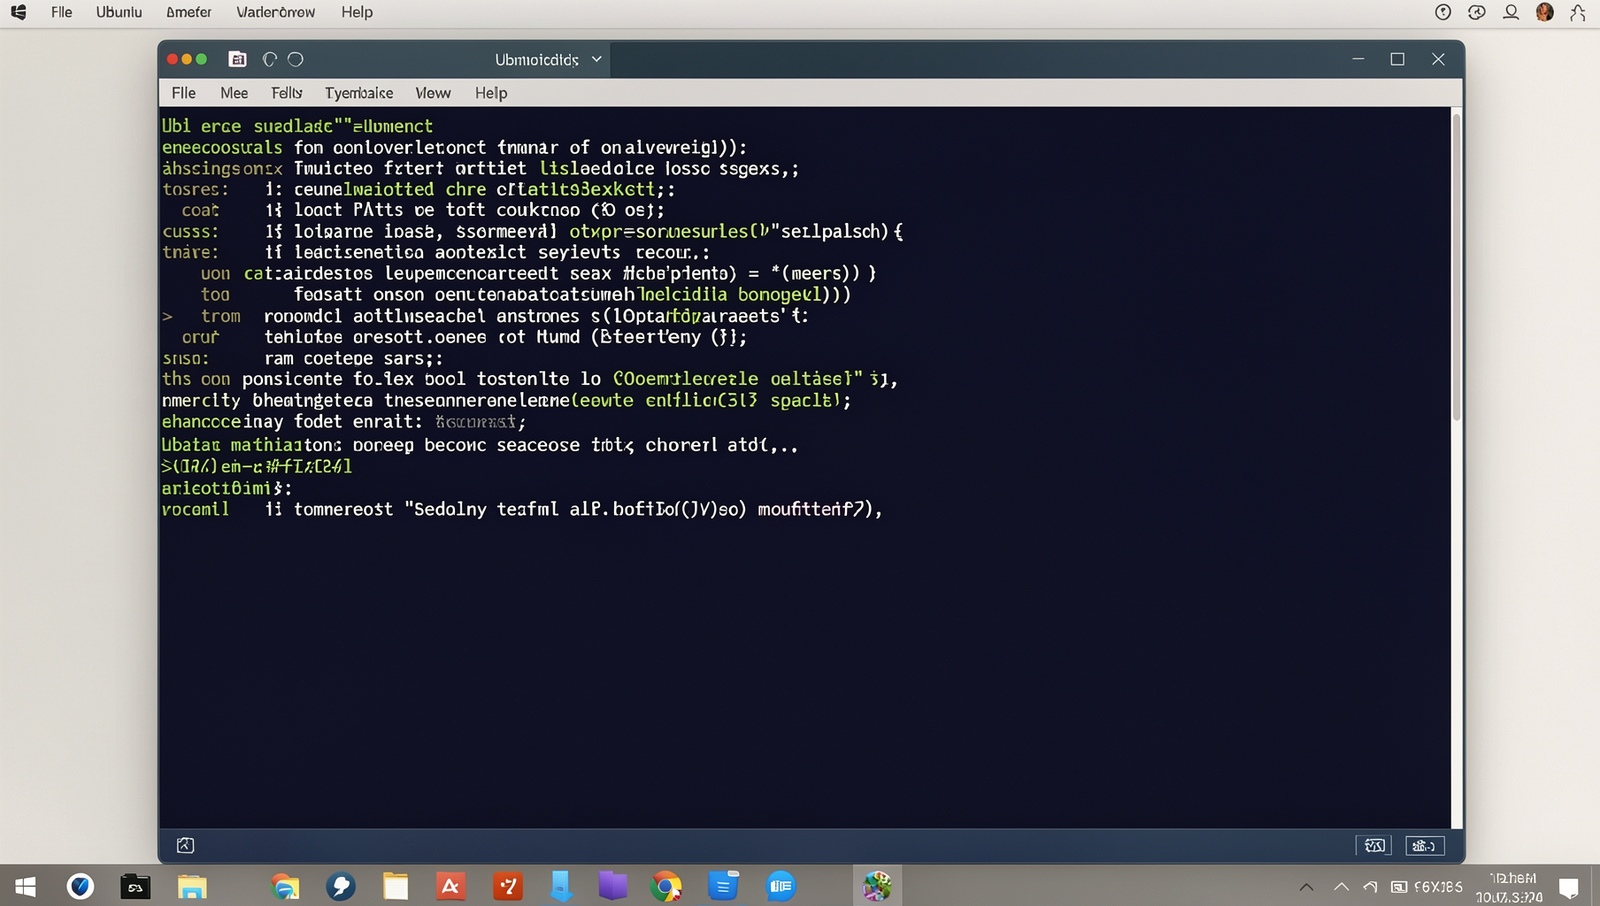Click the round circle icon in terminal titlebar
Viewport: 1600px width, 906px height.
click(x=295, y=59)
